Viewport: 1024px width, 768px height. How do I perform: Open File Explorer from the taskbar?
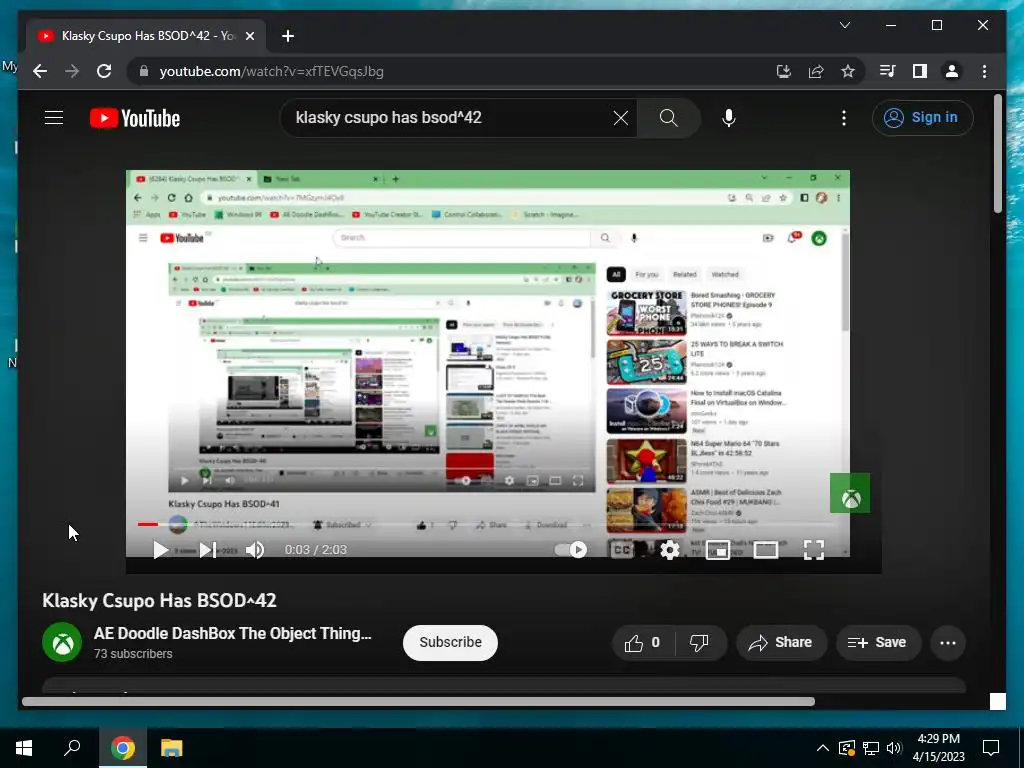point(171,748)
